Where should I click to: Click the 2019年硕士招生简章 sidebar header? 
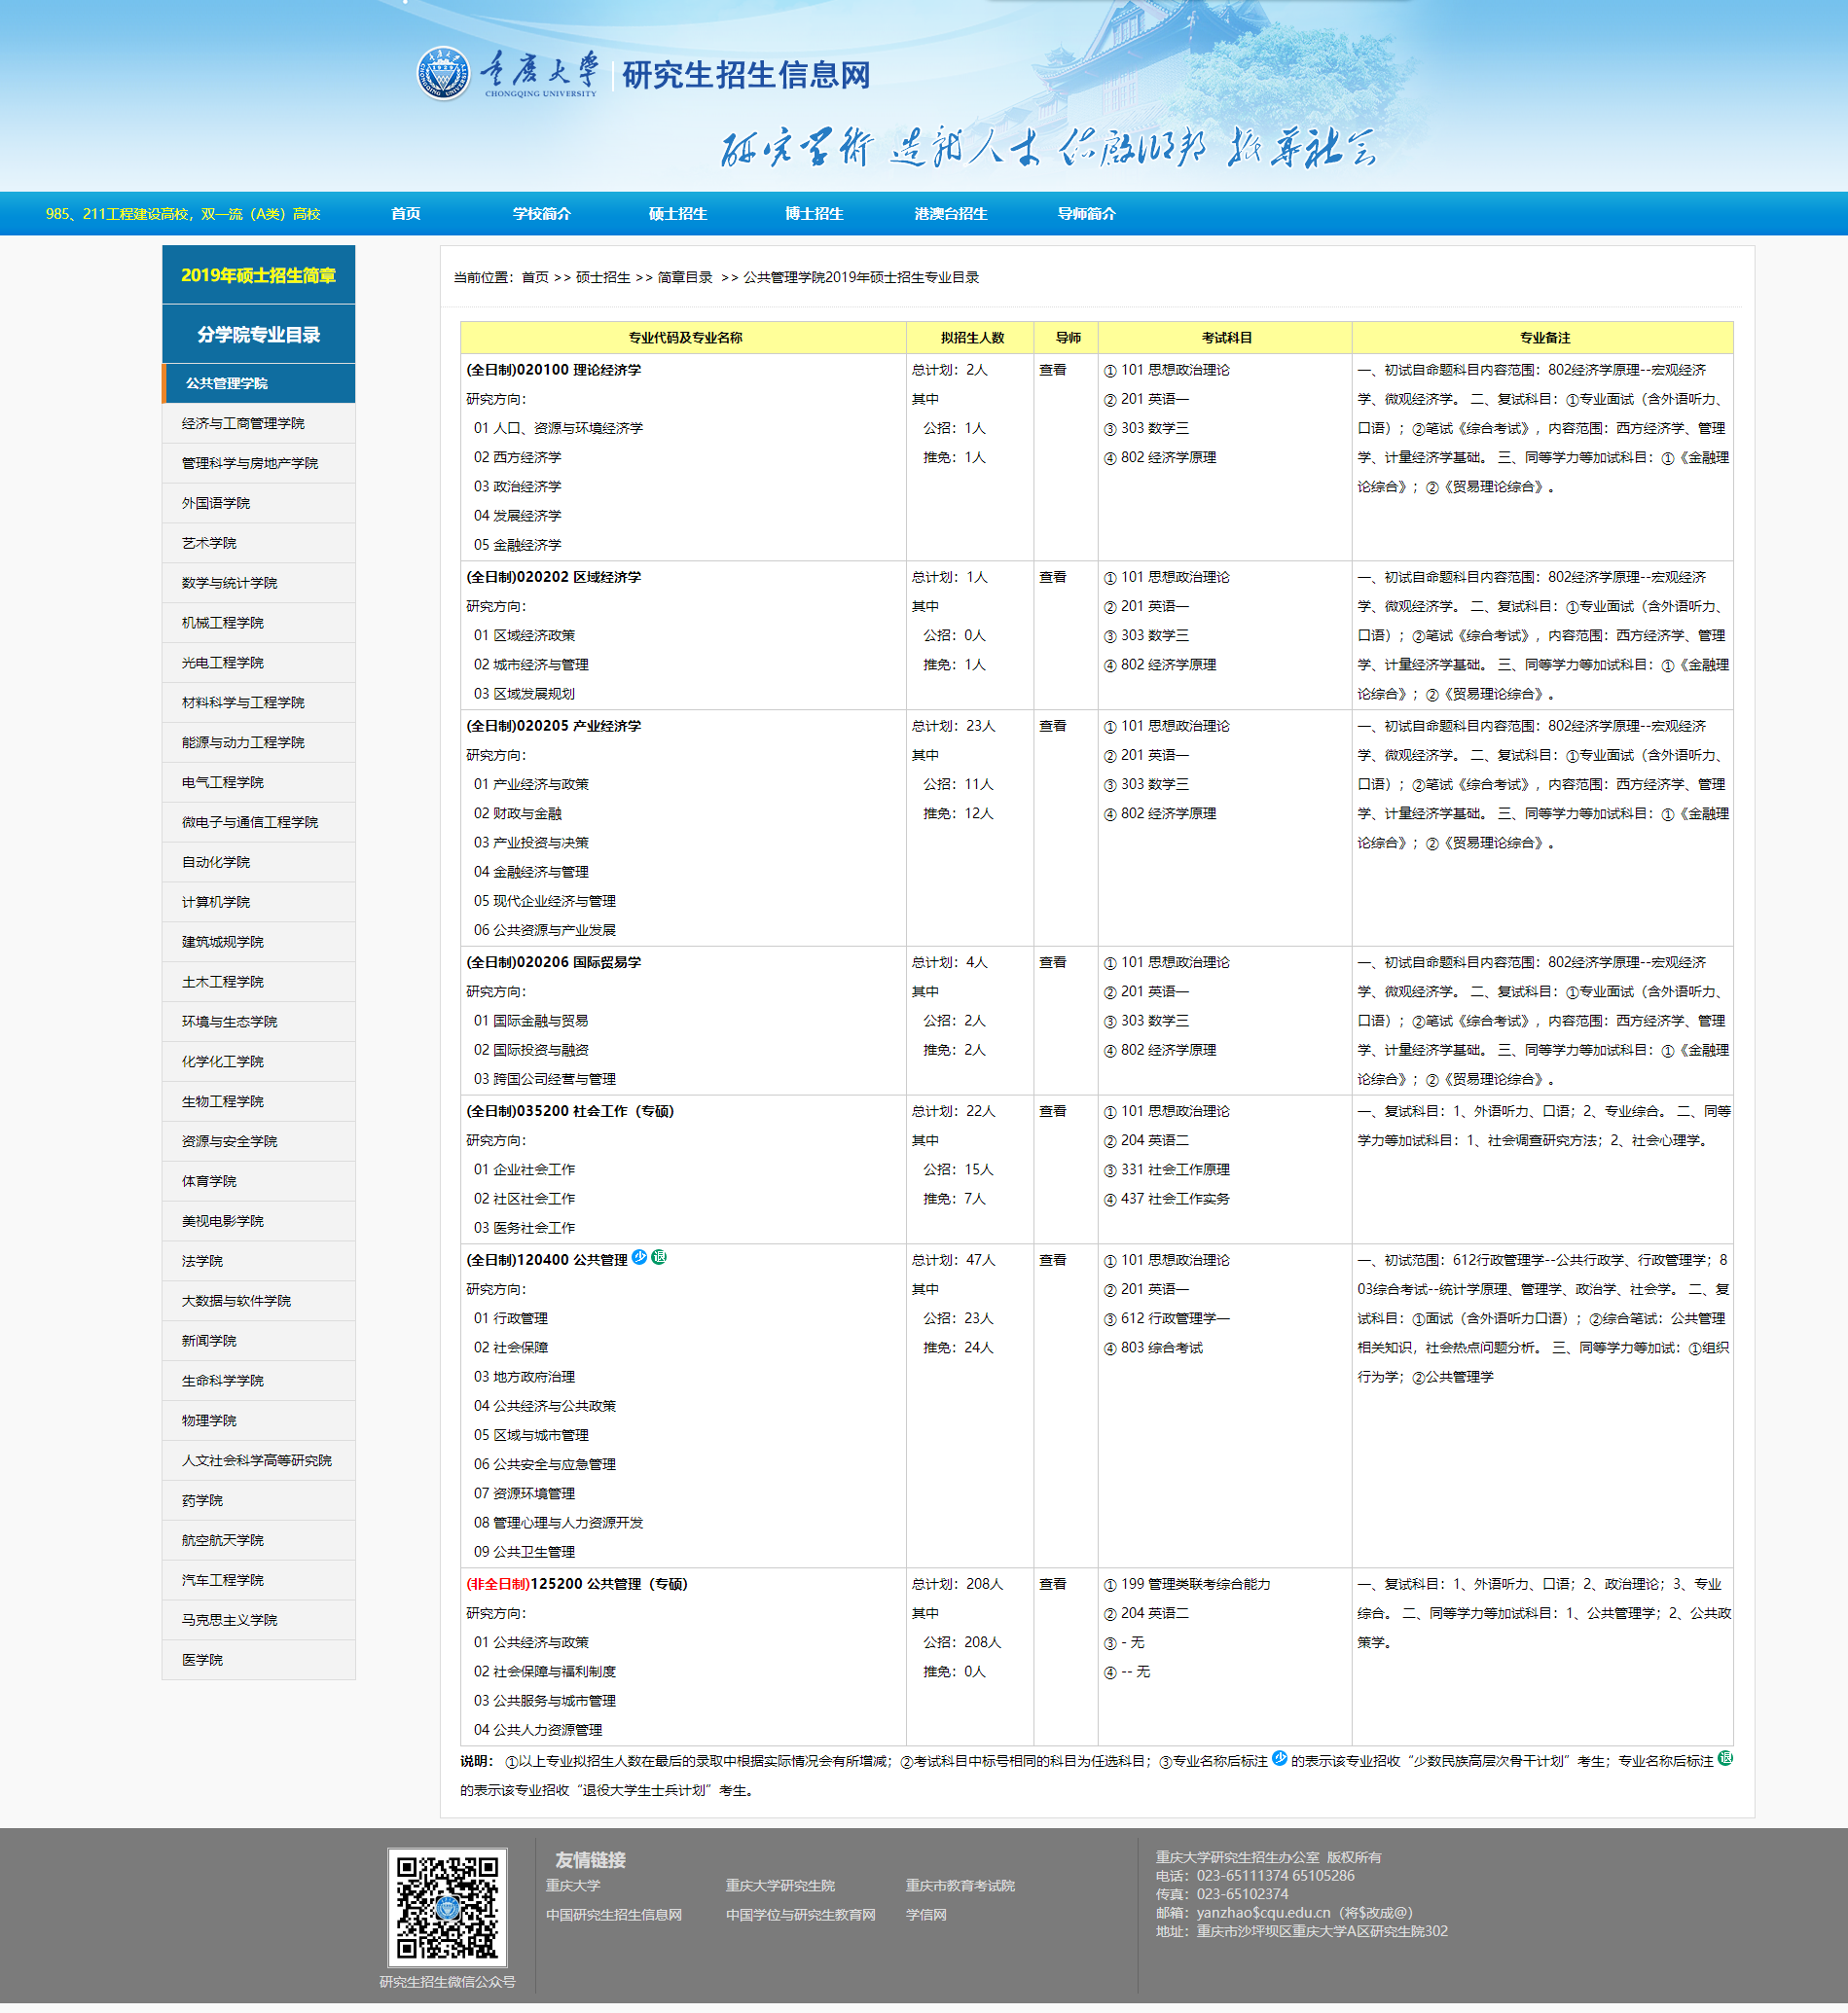pos(258,275)
